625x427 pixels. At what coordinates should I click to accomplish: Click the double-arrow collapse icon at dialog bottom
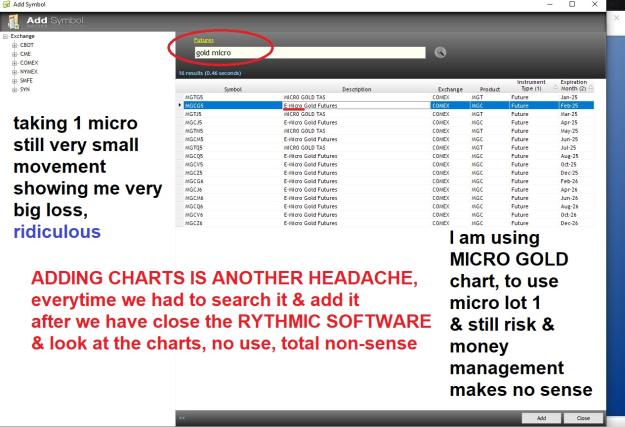[x=182, y=418]
